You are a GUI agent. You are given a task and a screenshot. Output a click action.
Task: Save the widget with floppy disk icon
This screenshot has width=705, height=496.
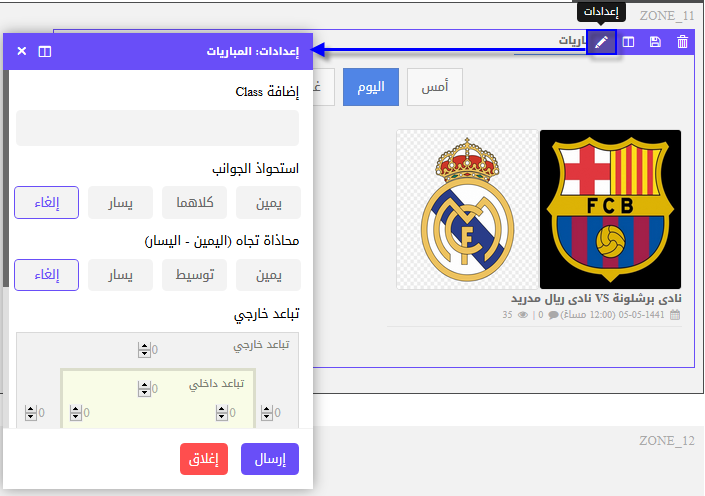pos(655,42)
